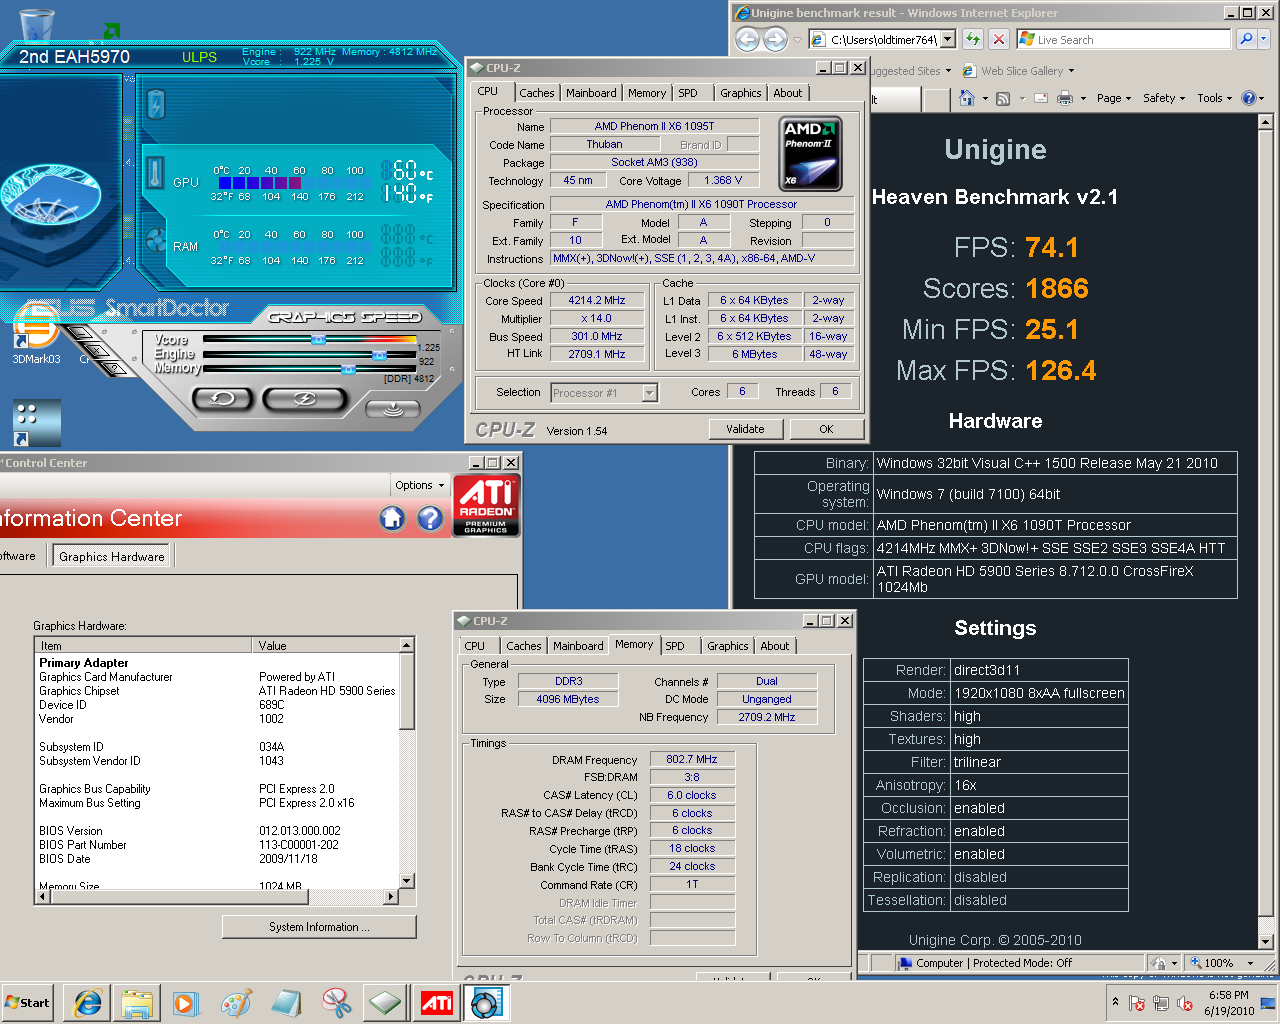
Task: Open Windows Media Player taskbar icon
Action: pyautogui.click(x=187, y=1003)
